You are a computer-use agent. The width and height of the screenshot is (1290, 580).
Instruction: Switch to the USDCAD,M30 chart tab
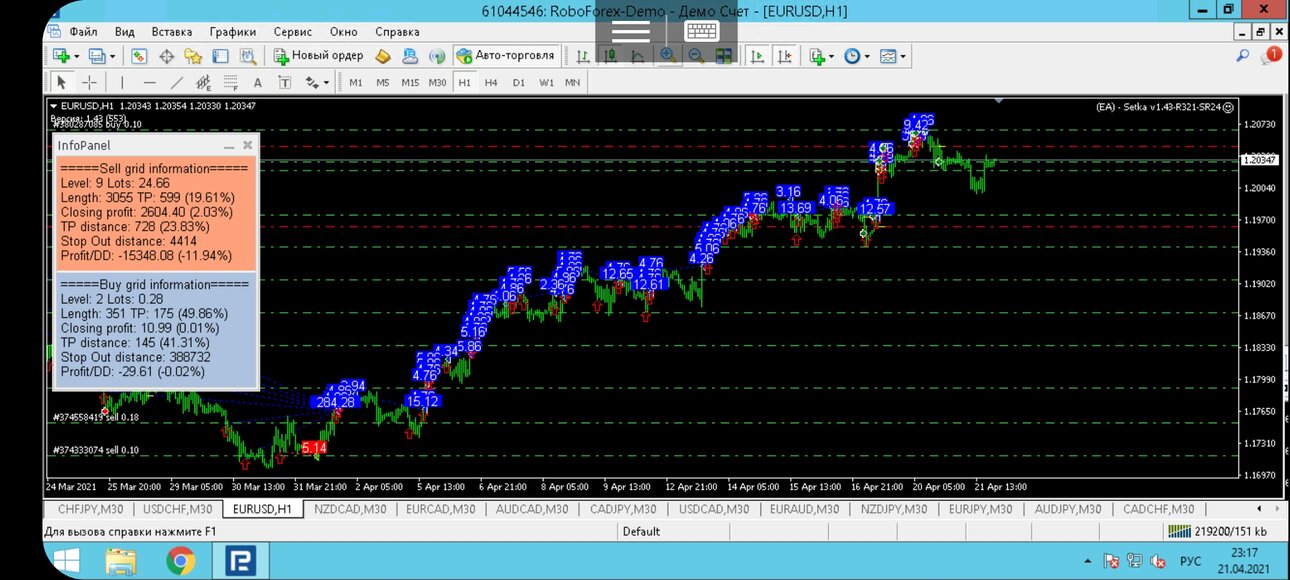[714, 509]
